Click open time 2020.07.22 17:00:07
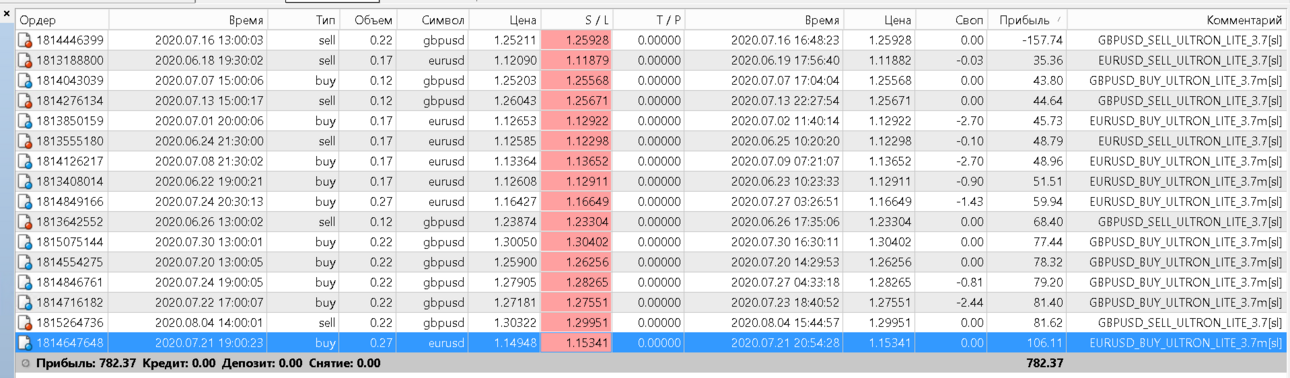1290x378 pixels. coord(209,302)
